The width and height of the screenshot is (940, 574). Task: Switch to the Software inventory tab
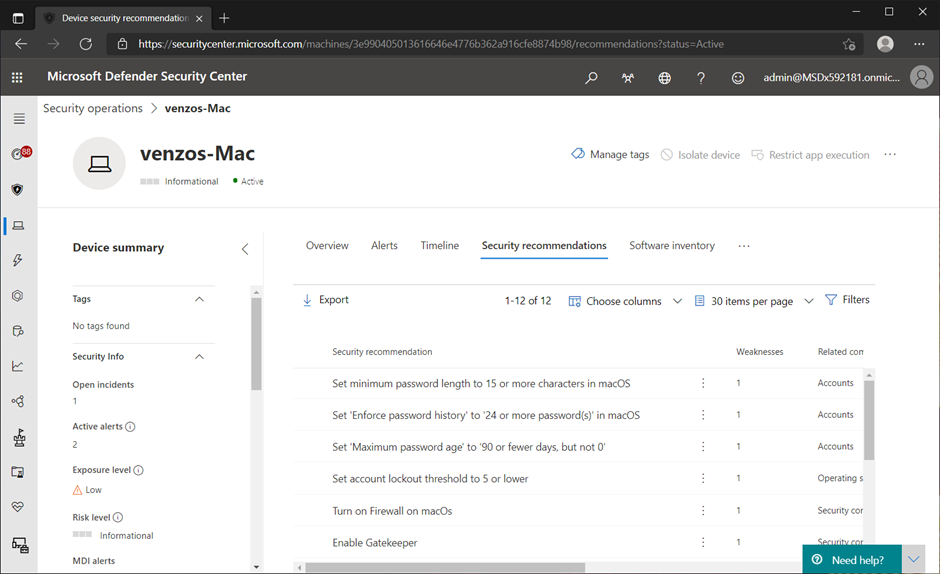click(672, 245)
